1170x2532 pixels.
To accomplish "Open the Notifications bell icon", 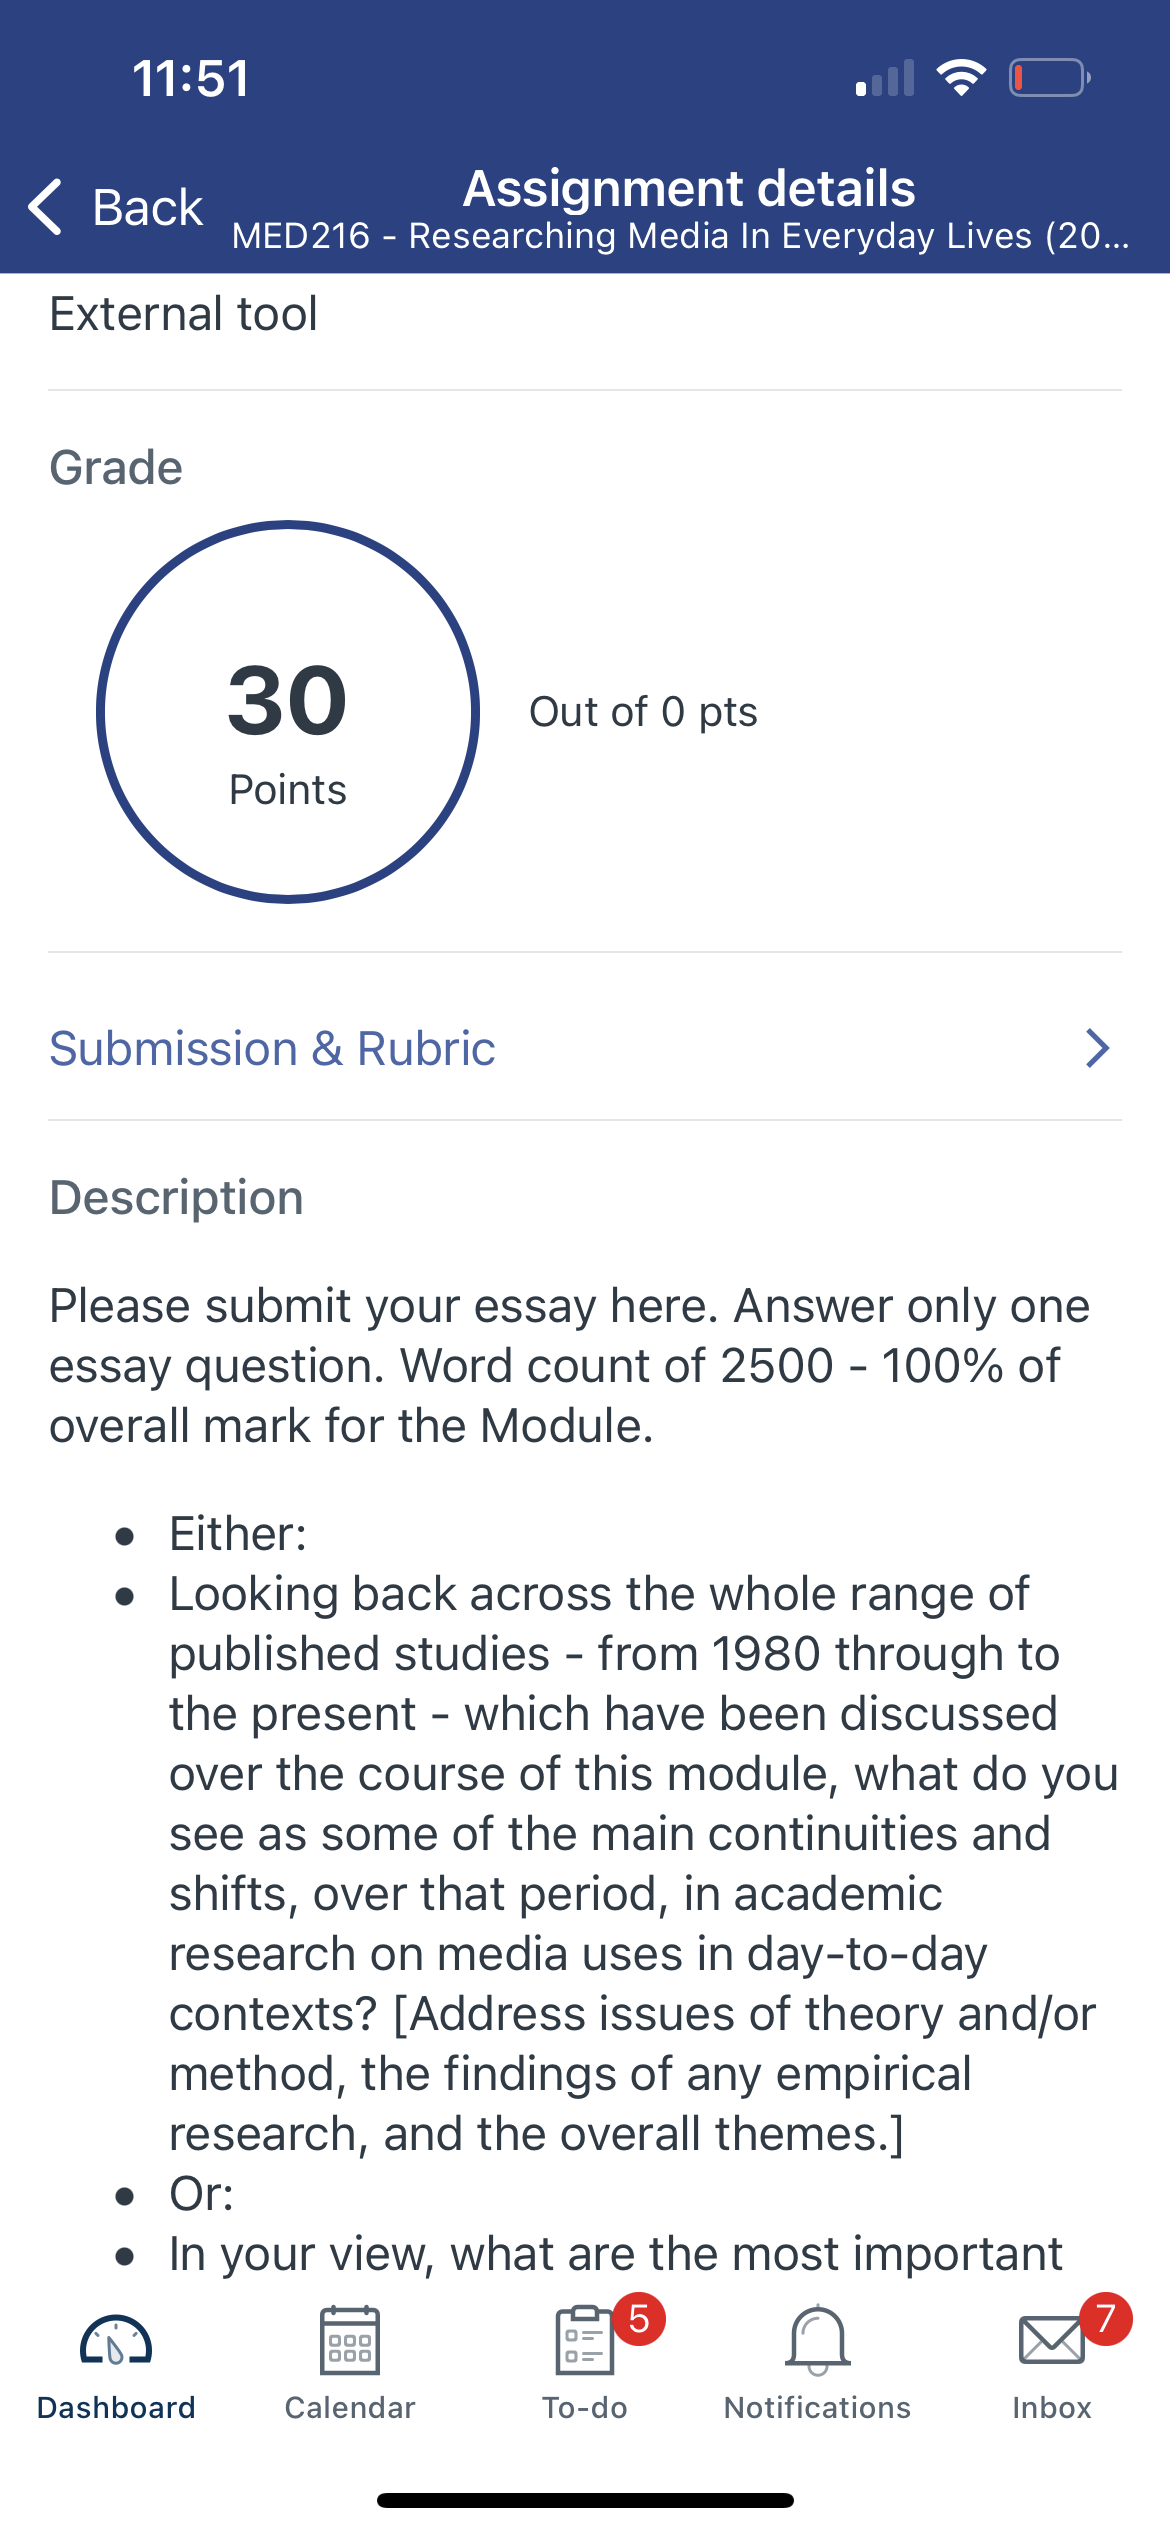I will (x=818, y=2340).
